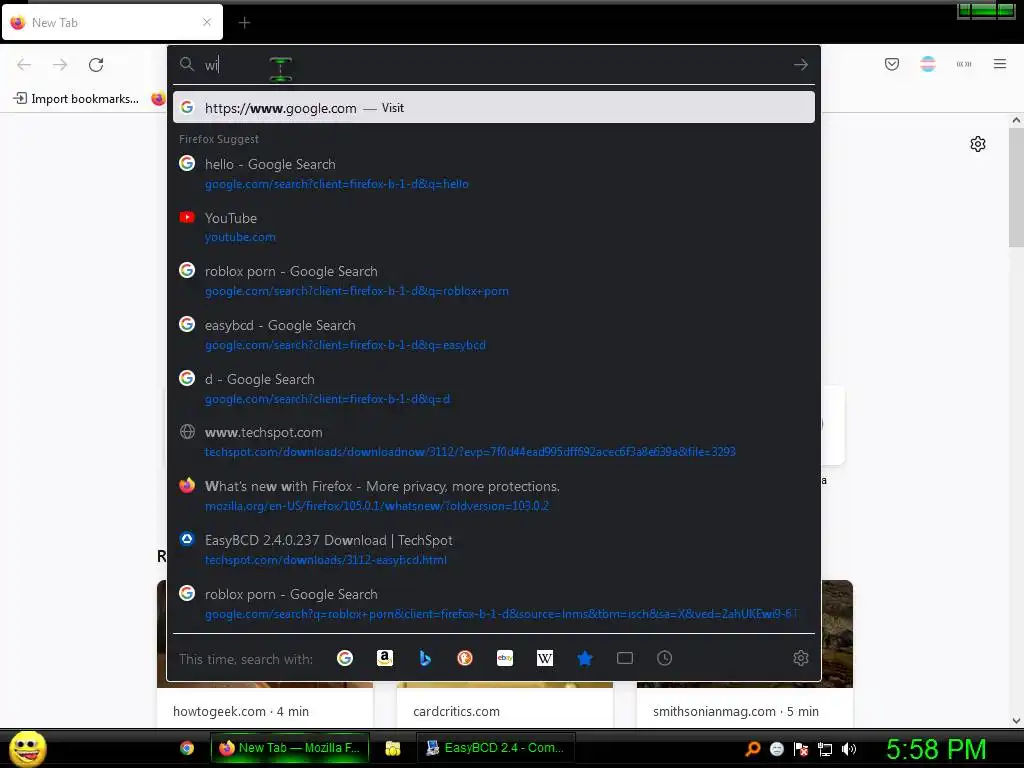Search open tabs via tab icon
The height and width of the screenshot is (768, 1024).
pos(625,658)
